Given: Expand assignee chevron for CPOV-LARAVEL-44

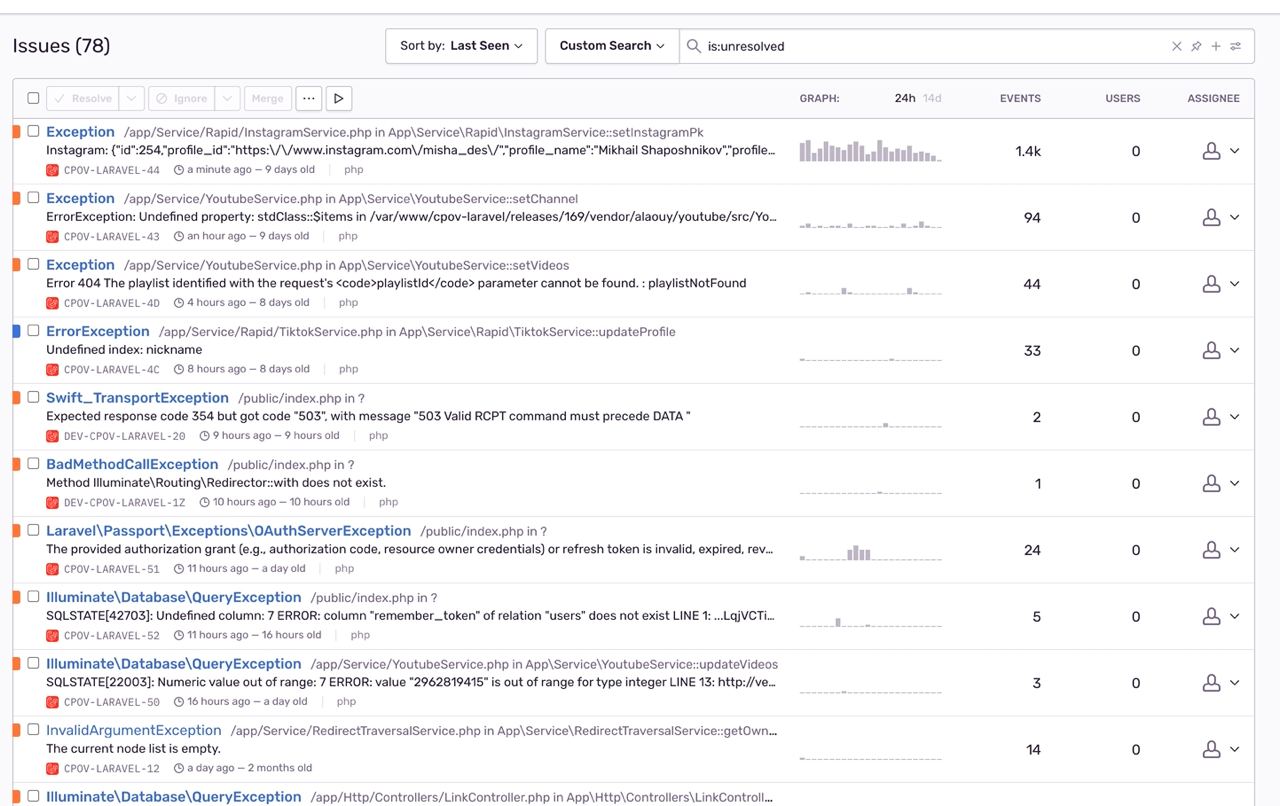Looking at the screenshot, I should [x=1234, y=151].
